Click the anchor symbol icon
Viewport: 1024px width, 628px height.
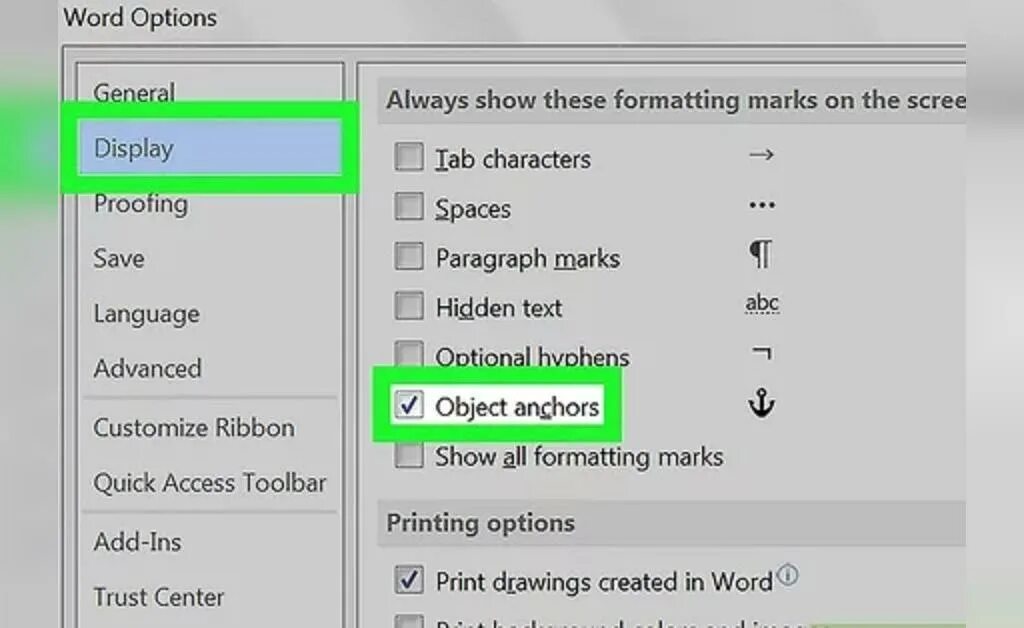click(761, 403)
